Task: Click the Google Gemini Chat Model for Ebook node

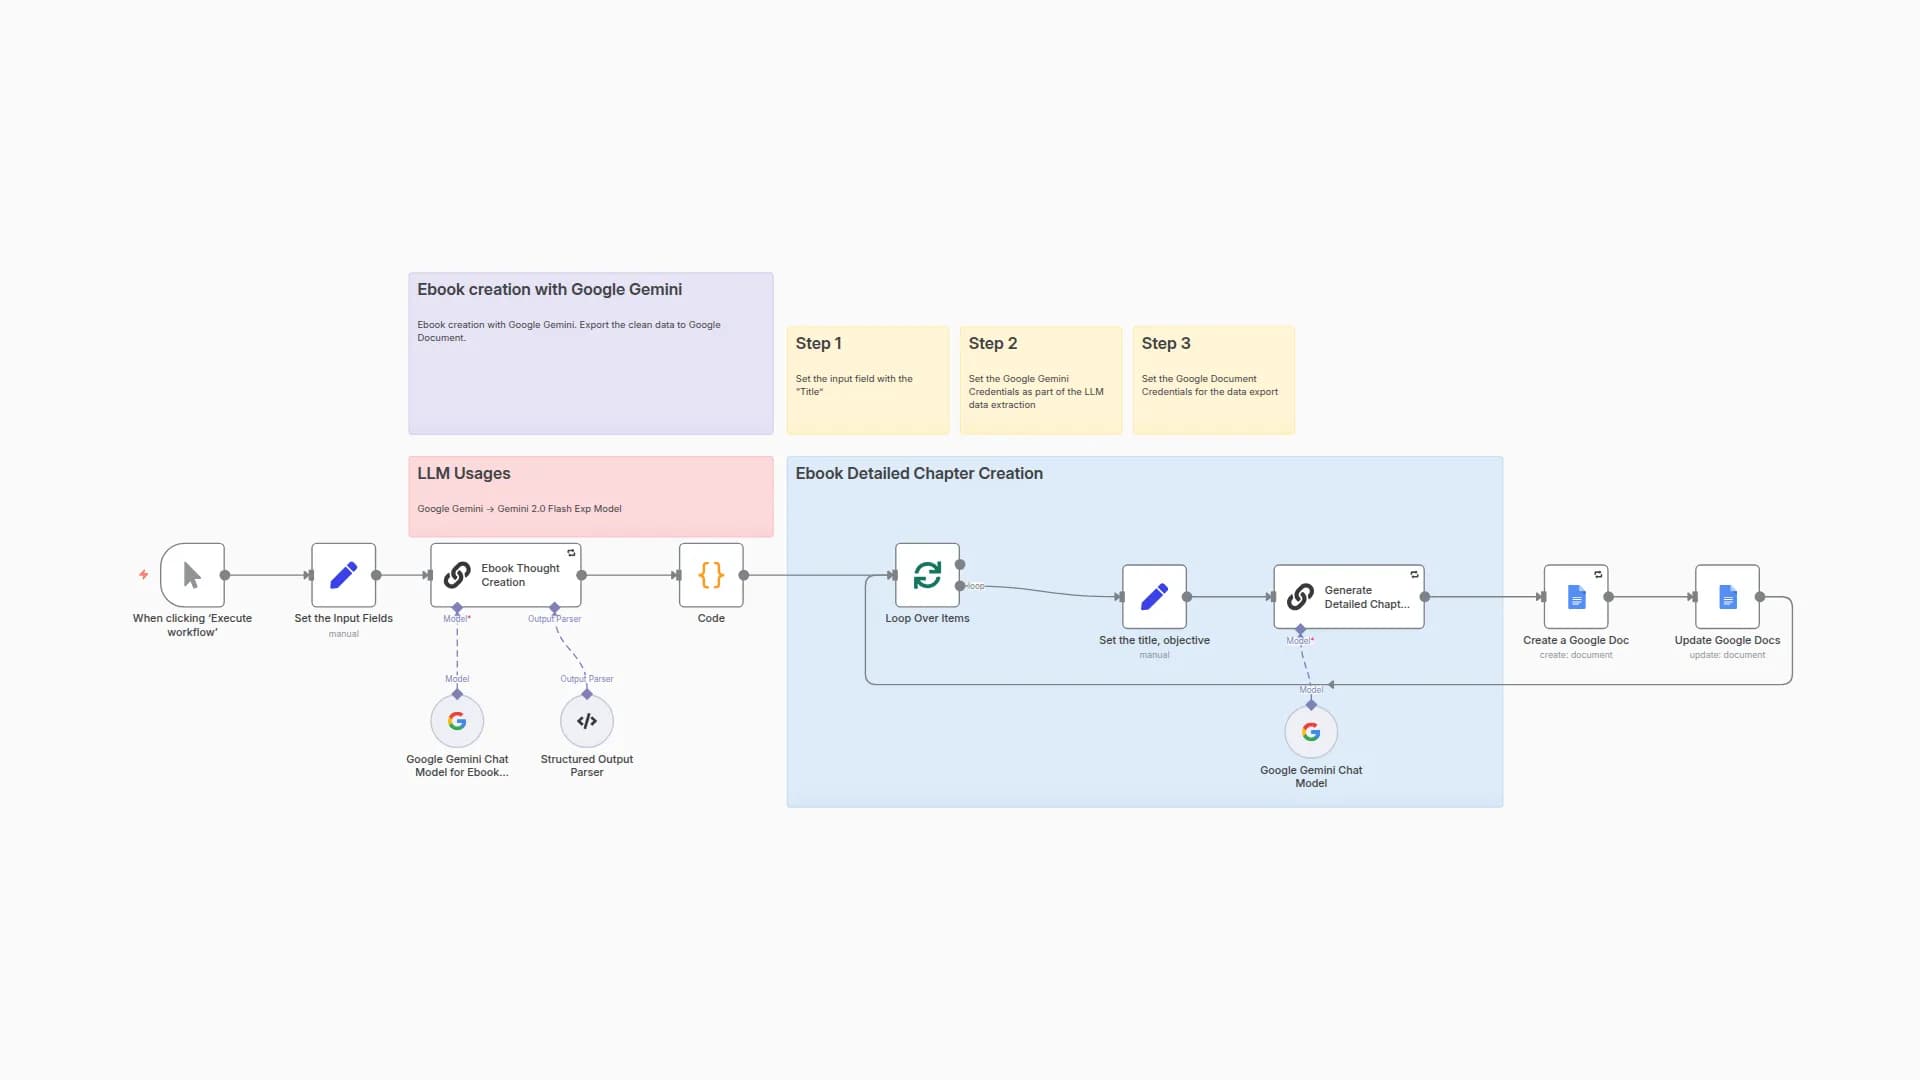Action: [x=457, y=721]
